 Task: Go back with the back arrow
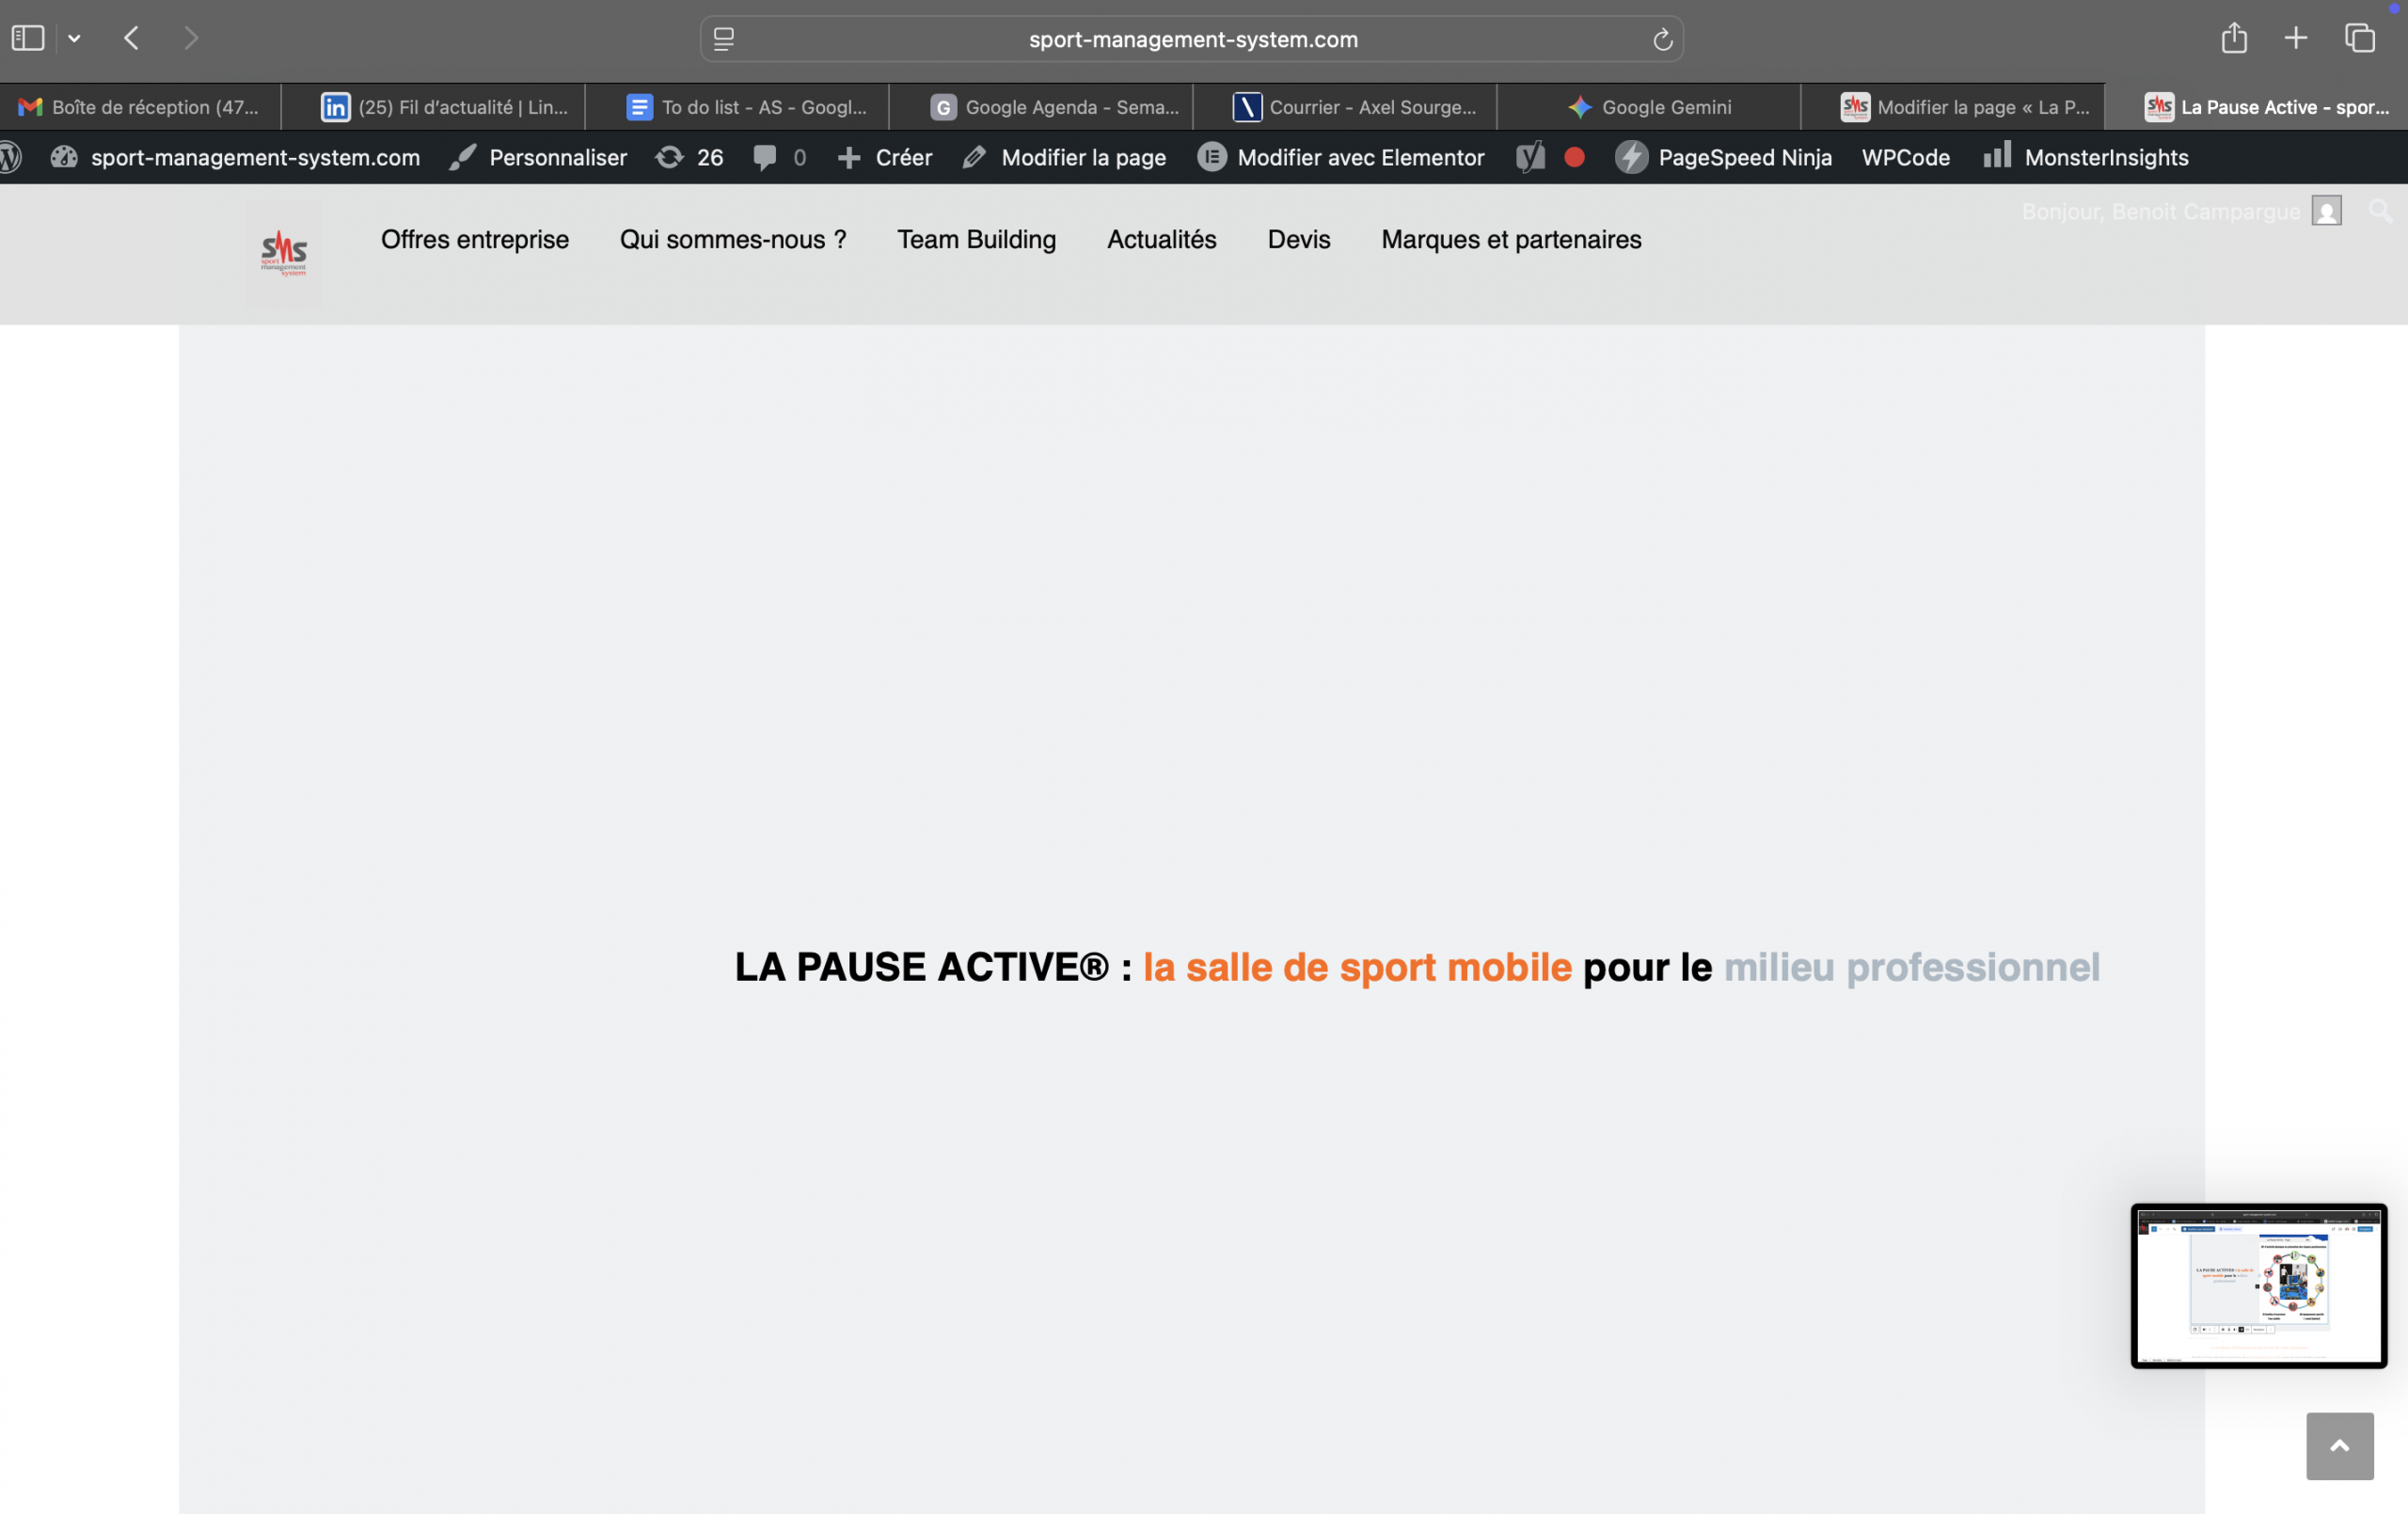(x=131, y=38)
